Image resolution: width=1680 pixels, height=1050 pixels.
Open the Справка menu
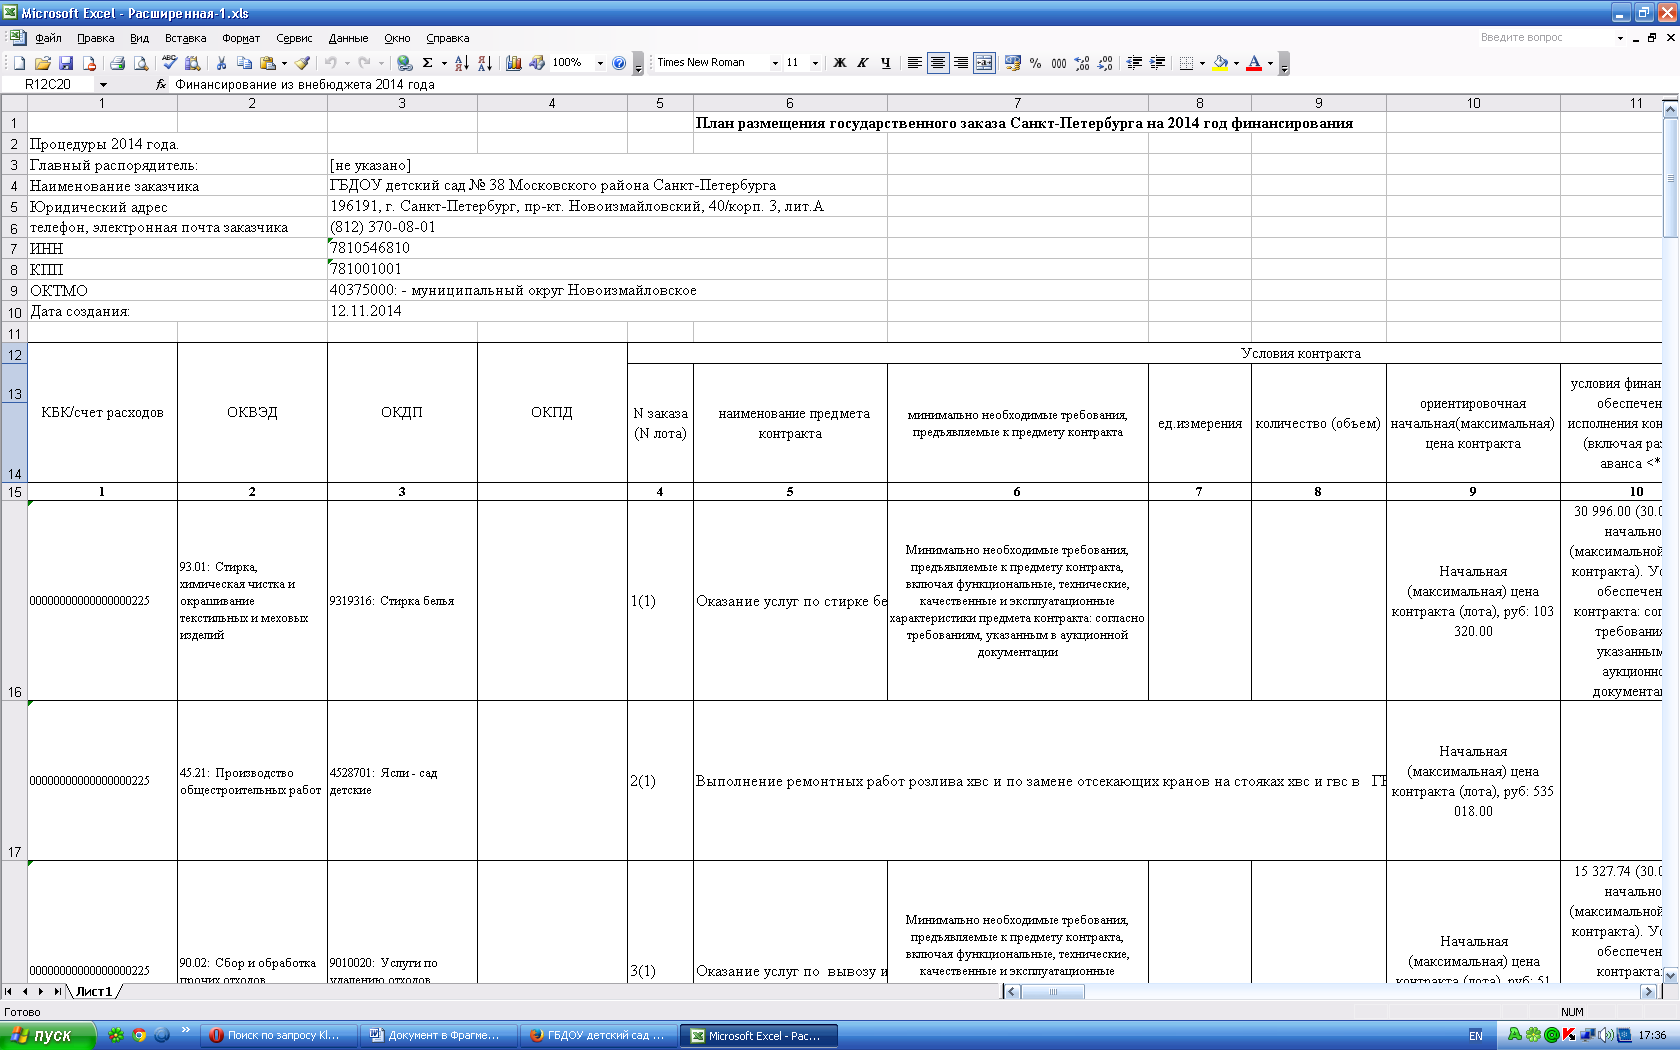click(x=447, y=38)
